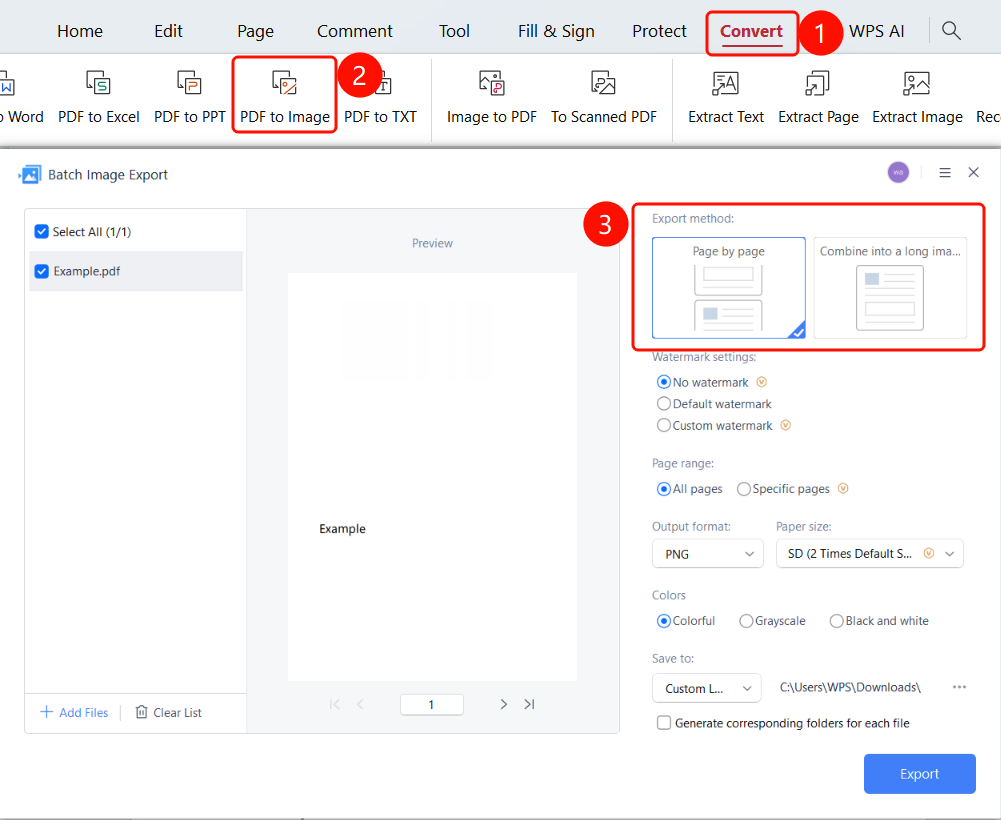Add more files with Add Files

(74, 712)
